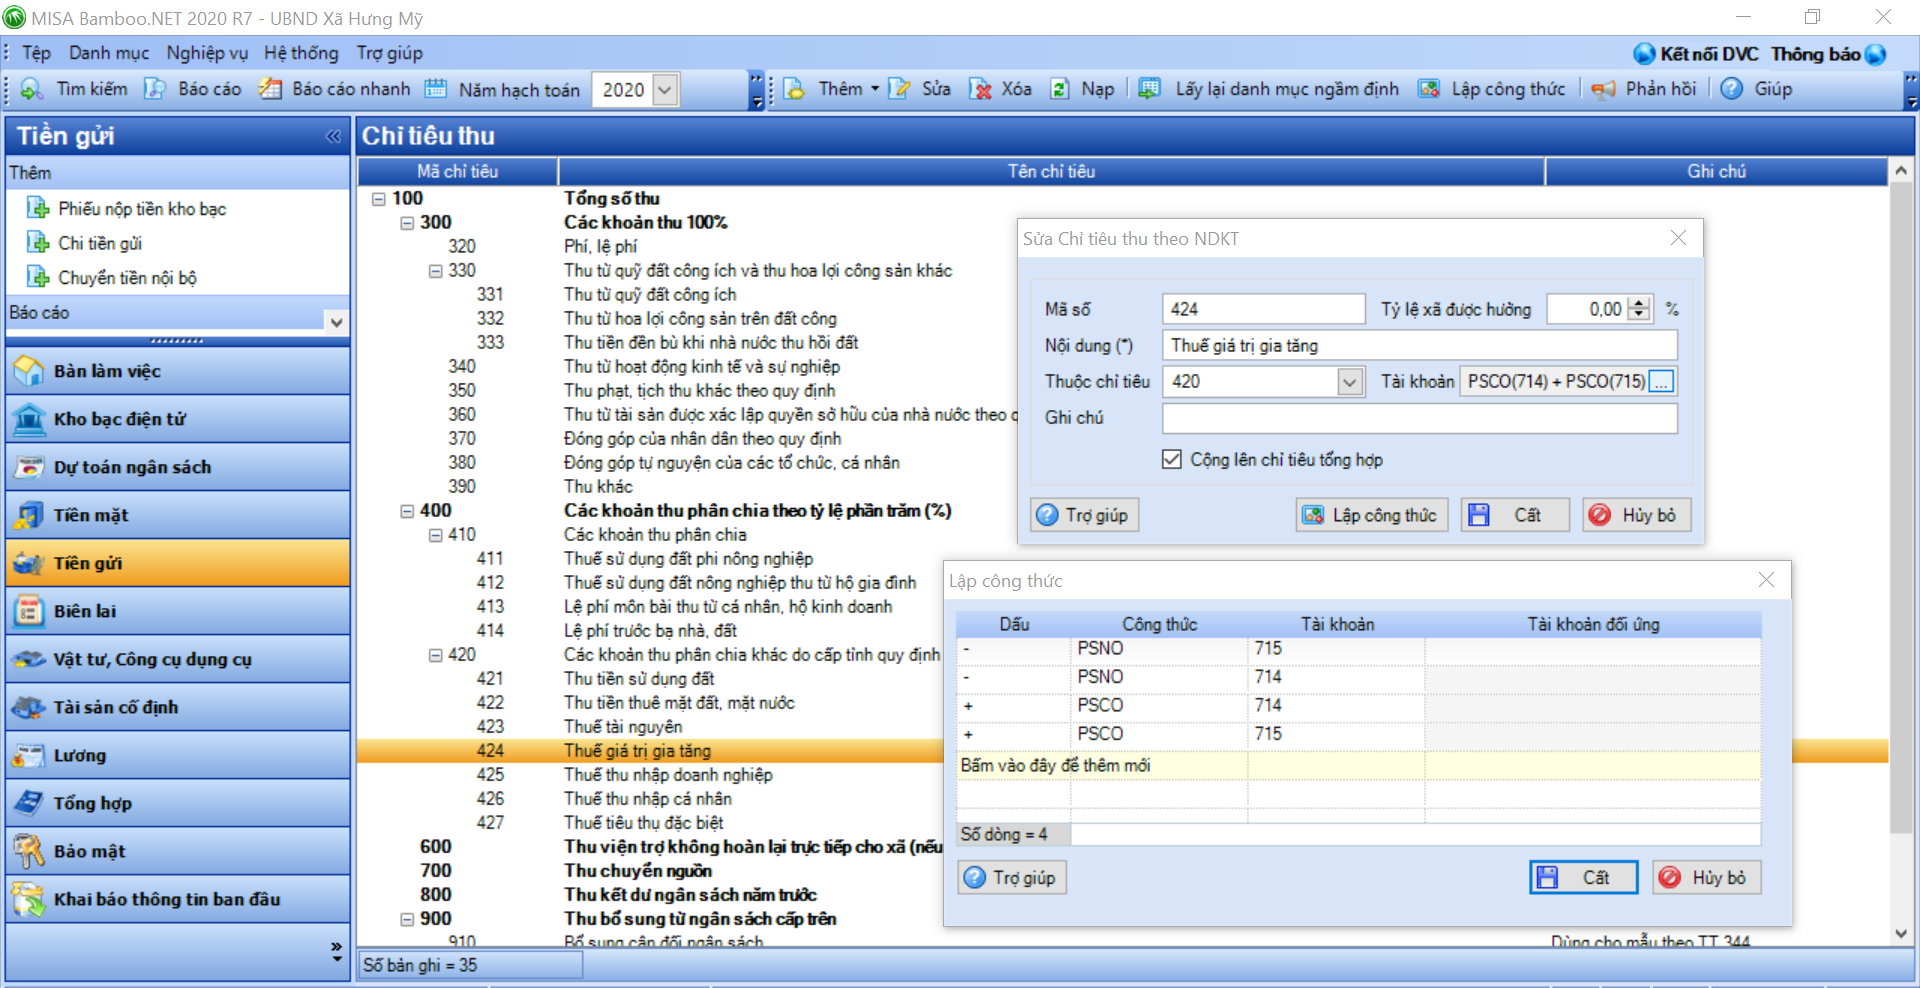The image size is (1920, 988).
Task: Collapse tree node 400
Action: point(407,511)
